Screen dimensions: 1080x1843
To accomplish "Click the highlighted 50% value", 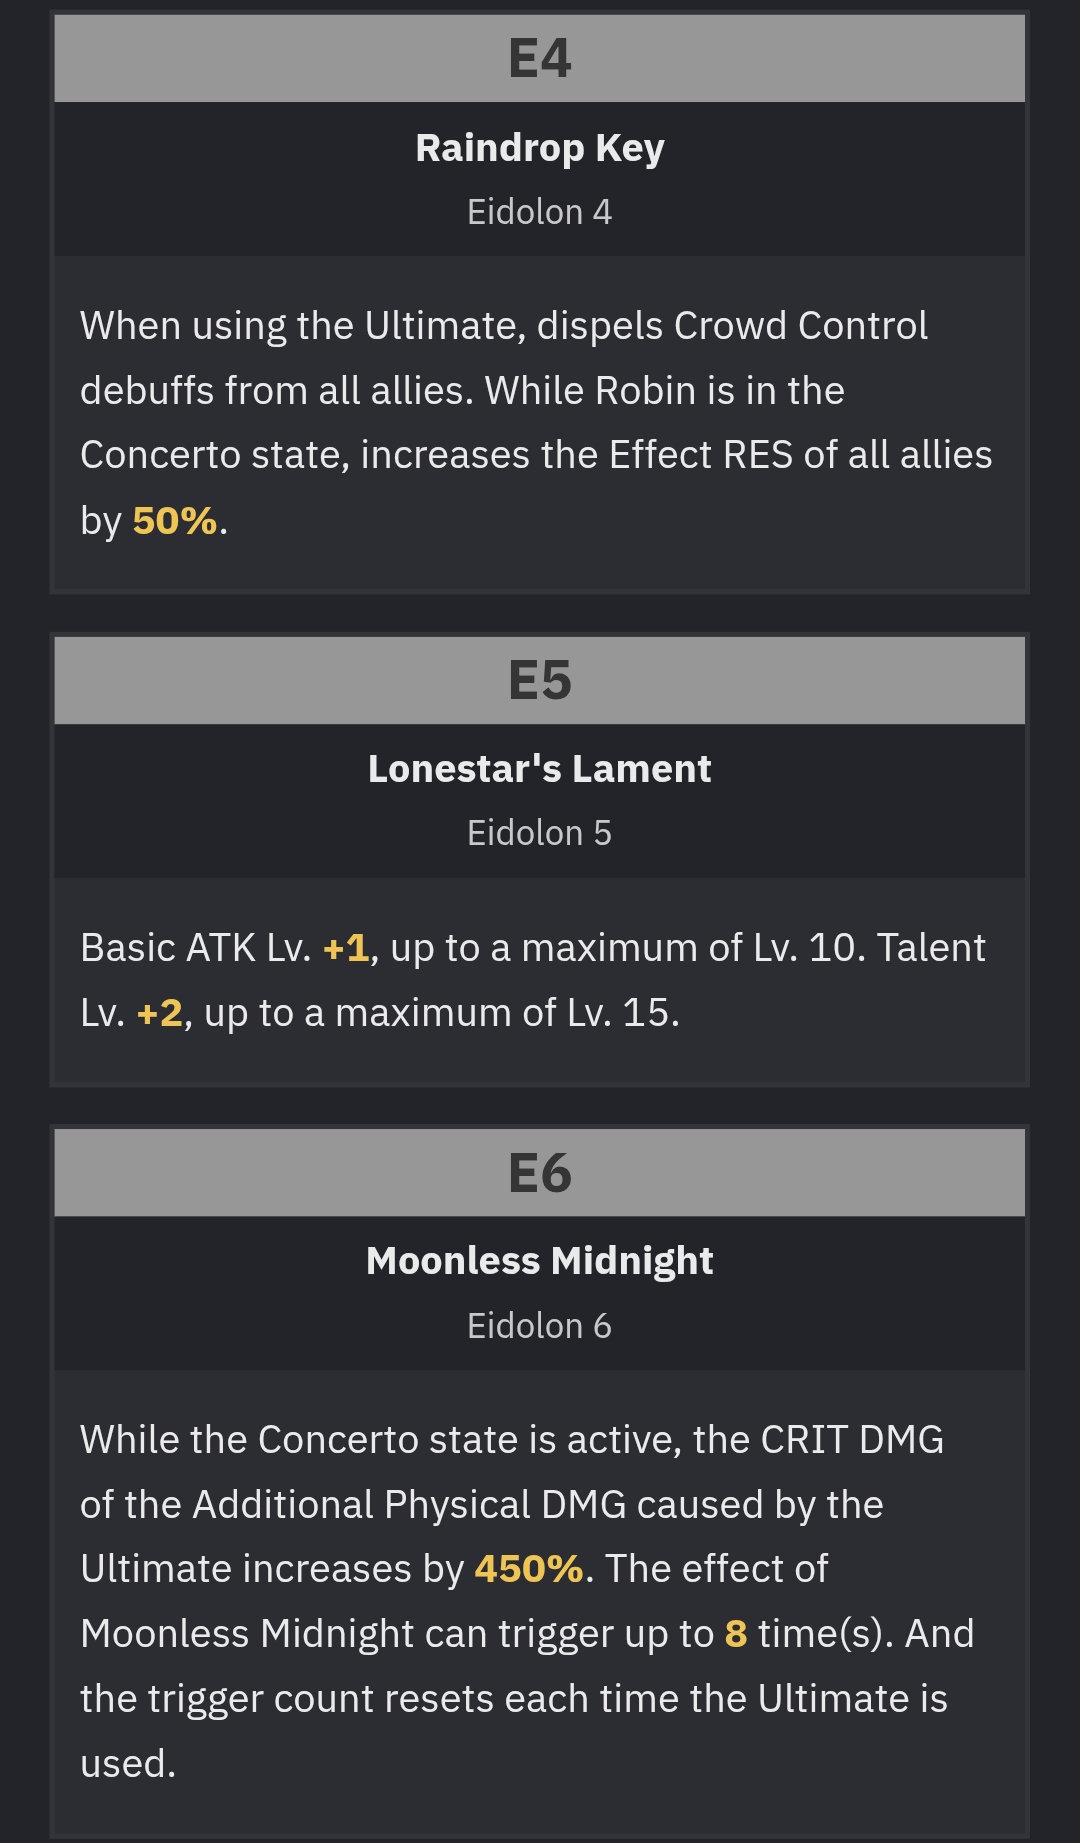I will [174, 521].
